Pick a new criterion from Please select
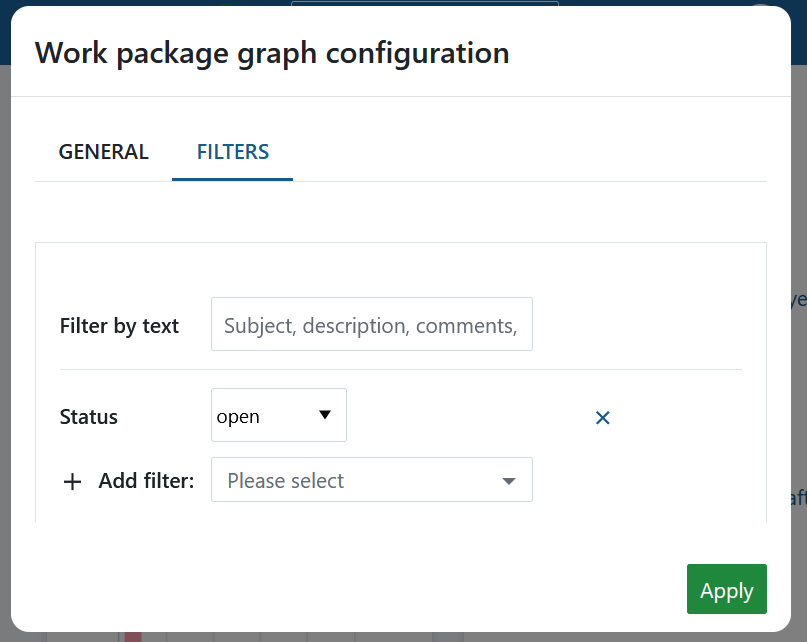The width and height of the screenshot is (807, 642). click(x=371, y=480)
